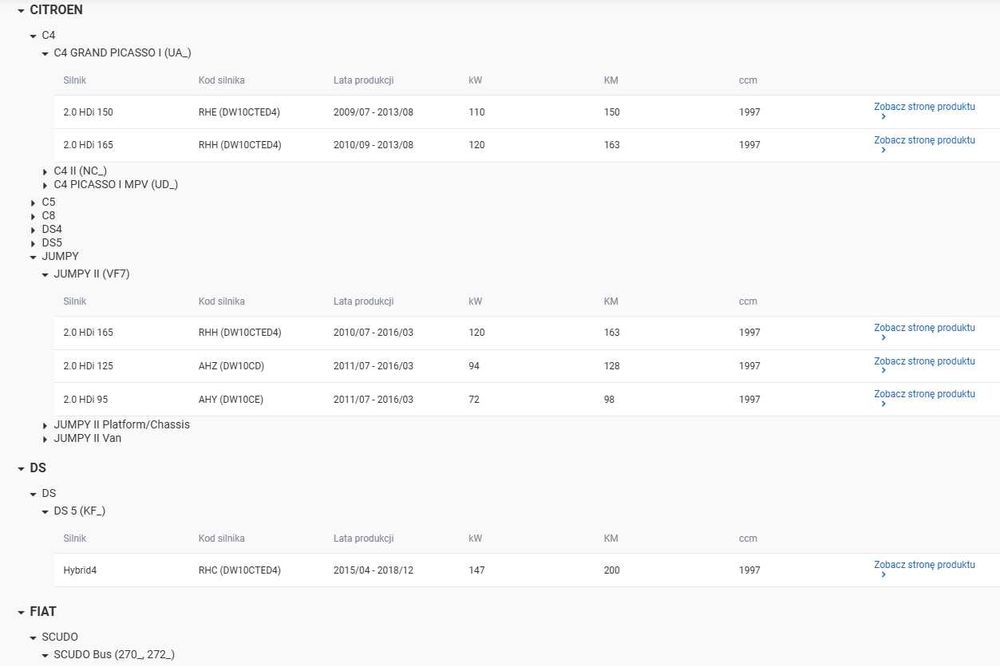This screenshot has height=666, width=1000.
Task: Open product page for DS 5 Hybrid4
Action: click(x=924, y=569)
